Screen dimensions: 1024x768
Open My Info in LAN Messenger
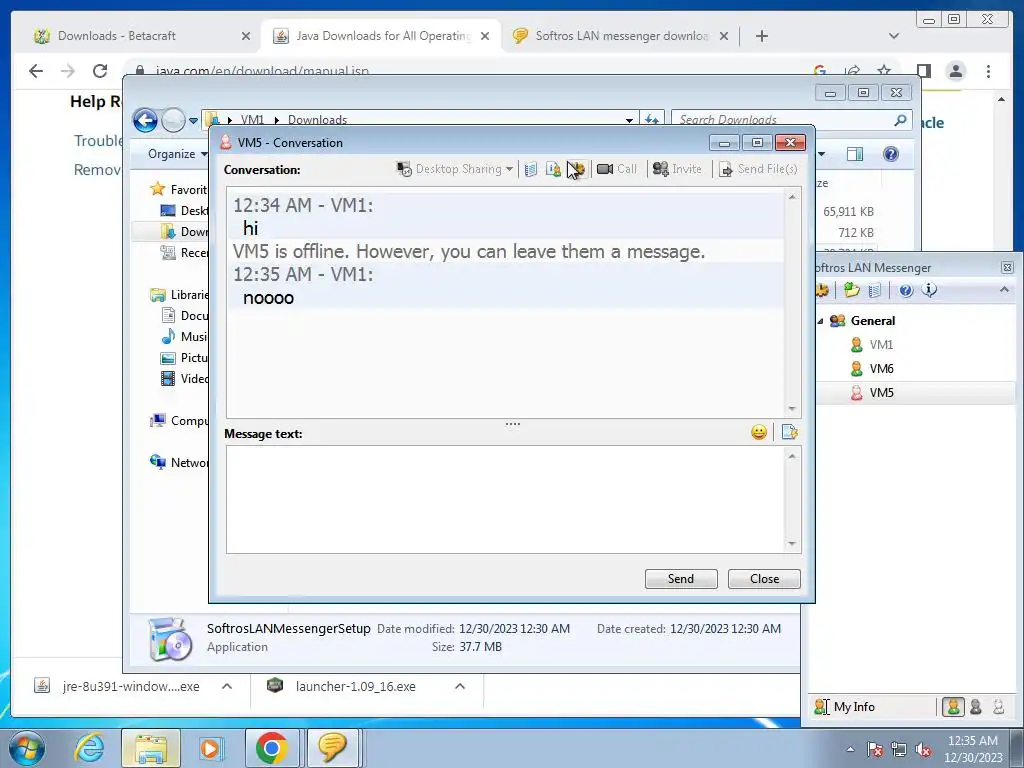pos(845,707)
